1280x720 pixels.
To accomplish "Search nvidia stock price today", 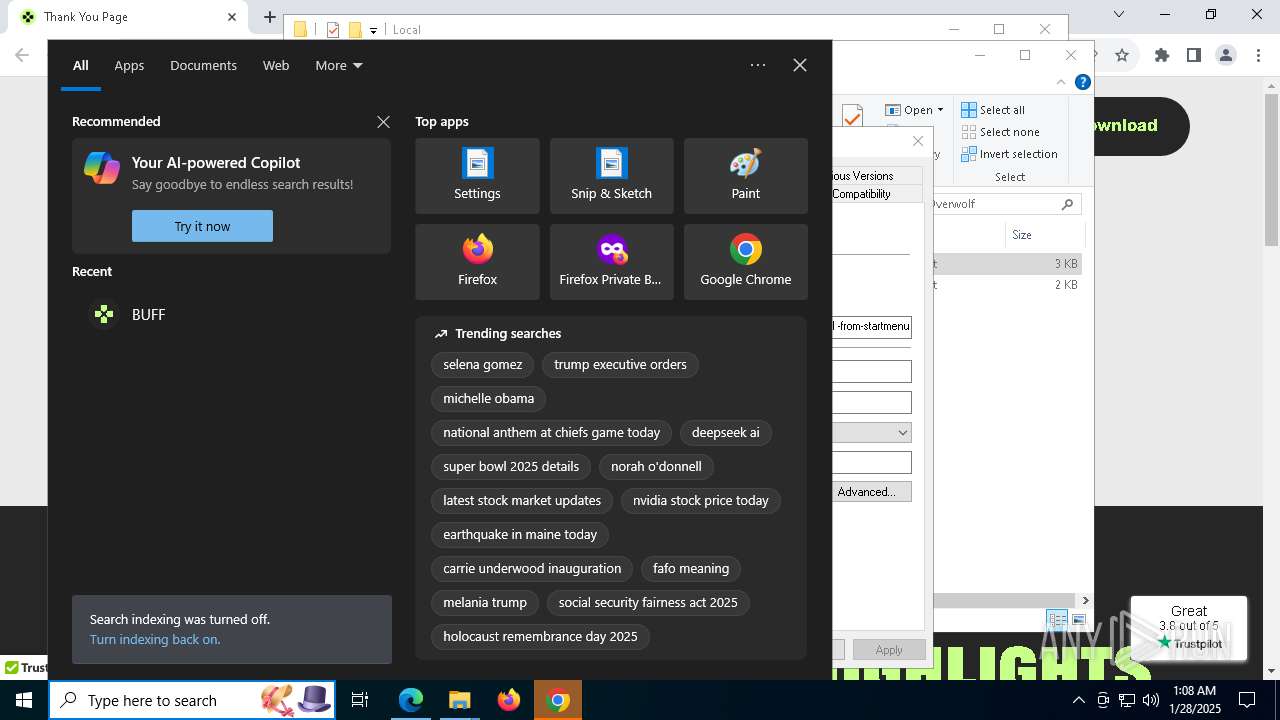I will [x=701, y=501].
